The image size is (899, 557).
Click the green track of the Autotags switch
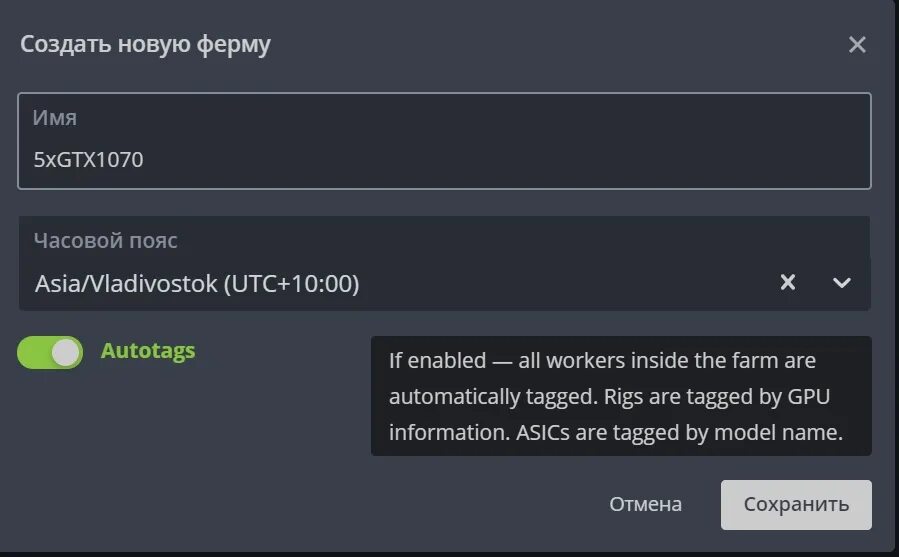click(x=33, y=352)
